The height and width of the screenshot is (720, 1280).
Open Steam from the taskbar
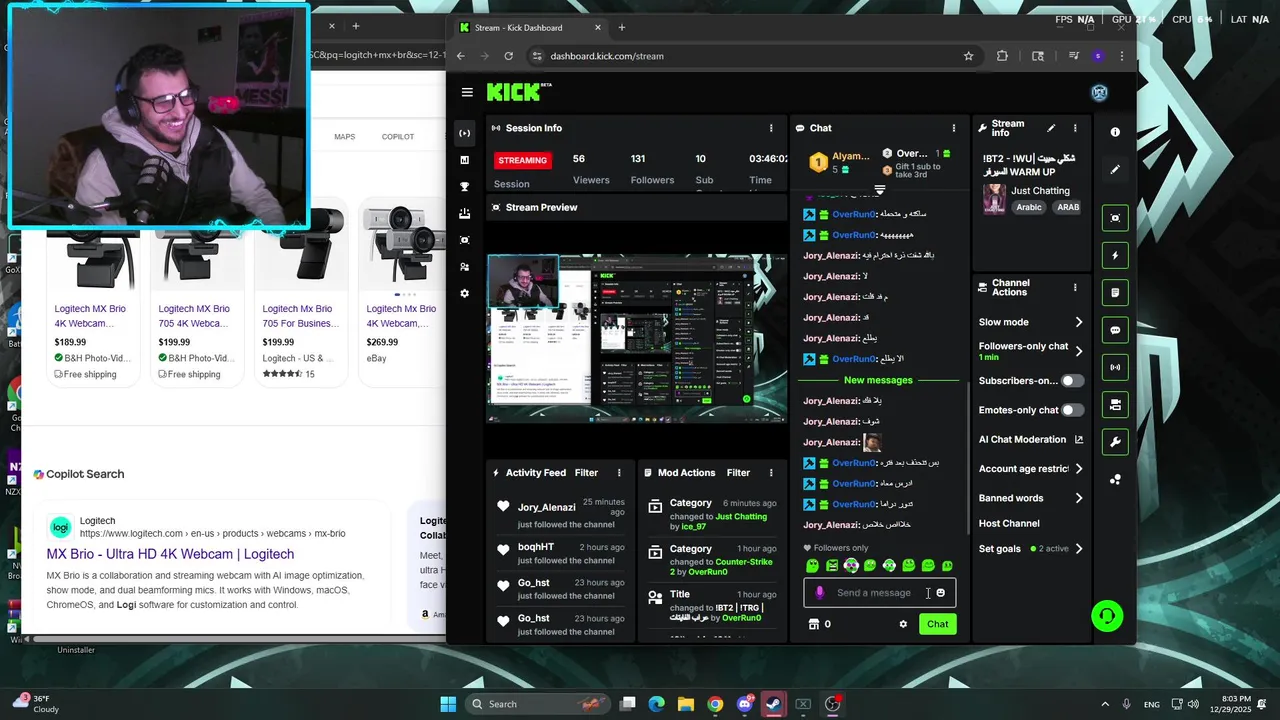[x=773, y=704]
